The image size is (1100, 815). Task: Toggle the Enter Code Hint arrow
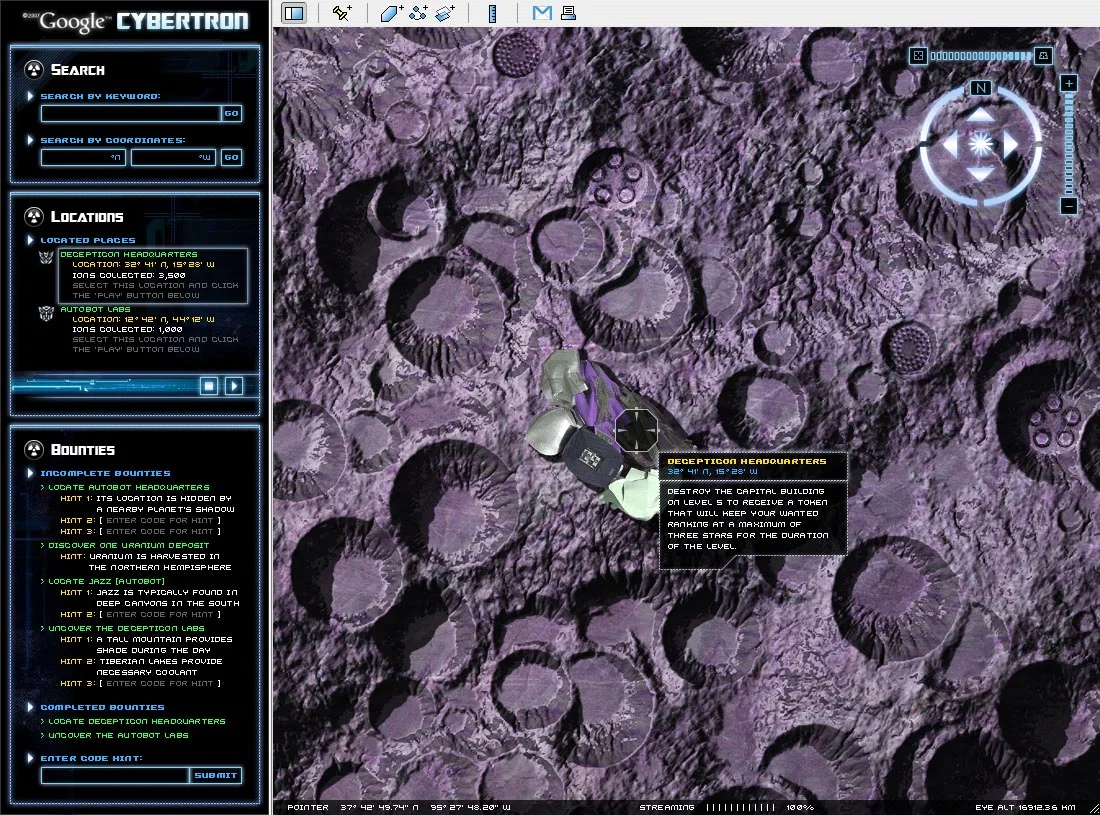pyautogui.click(x=30, y=757)
